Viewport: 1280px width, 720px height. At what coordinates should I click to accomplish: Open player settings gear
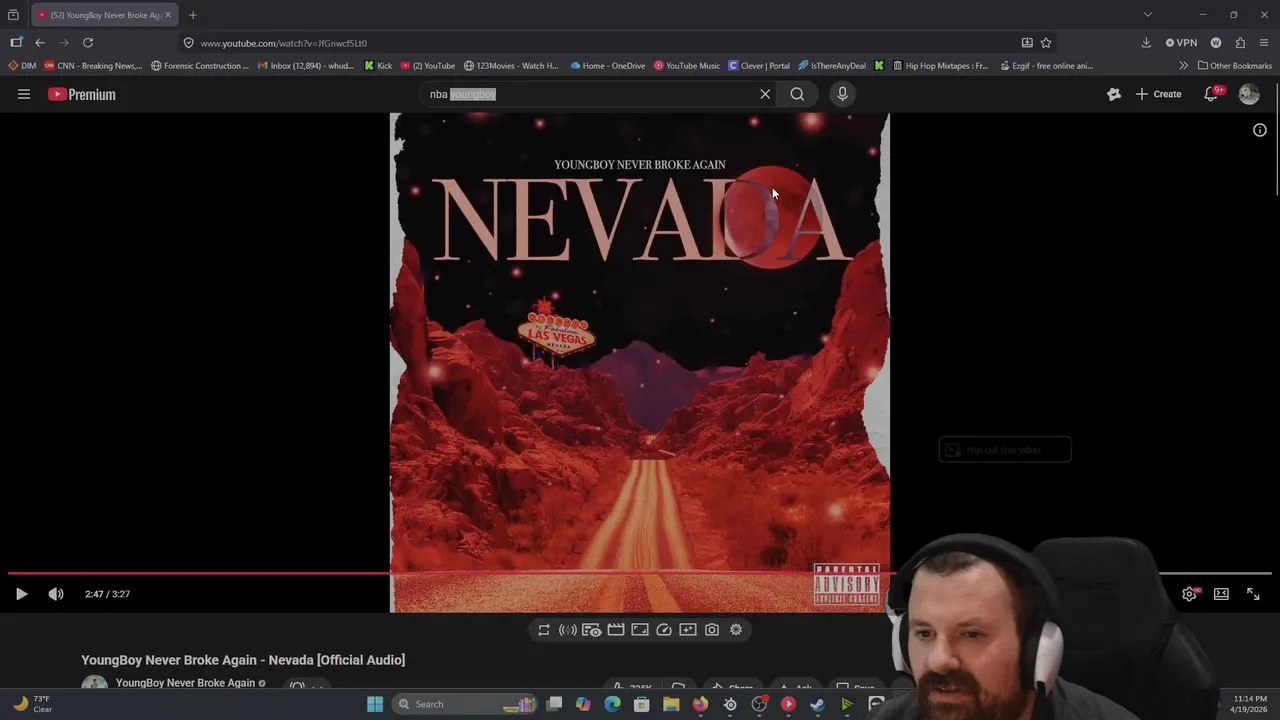(1189, 594)
